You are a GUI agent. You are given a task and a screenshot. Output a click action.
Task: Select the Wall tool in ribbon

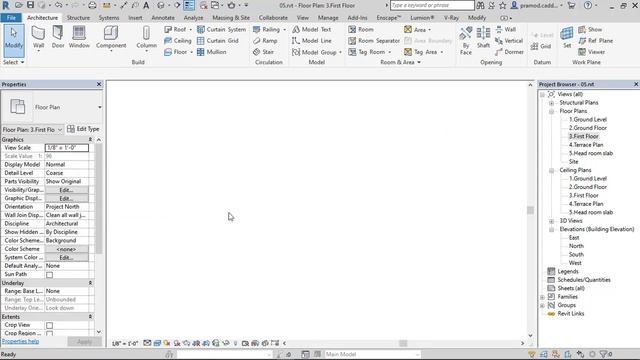click(38, 38)
